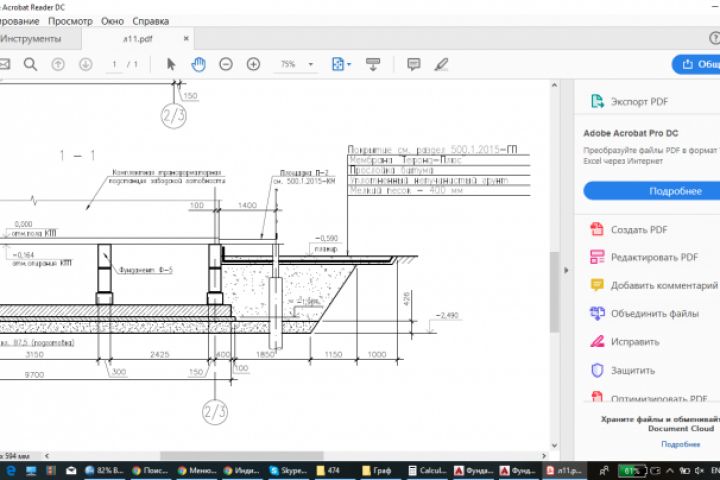Switch to the Инструменты tab

tap(30, 39)
